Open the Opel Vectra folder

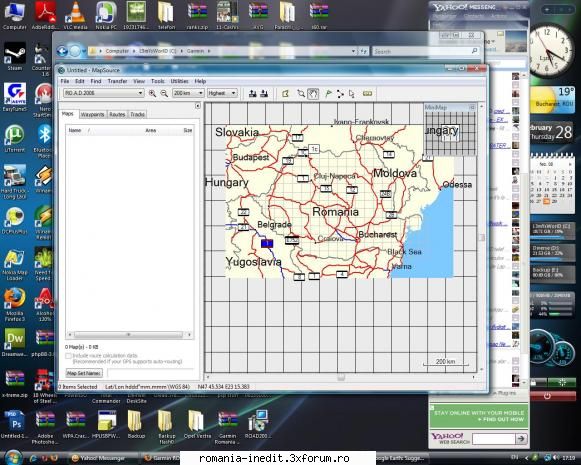(196, 425)
